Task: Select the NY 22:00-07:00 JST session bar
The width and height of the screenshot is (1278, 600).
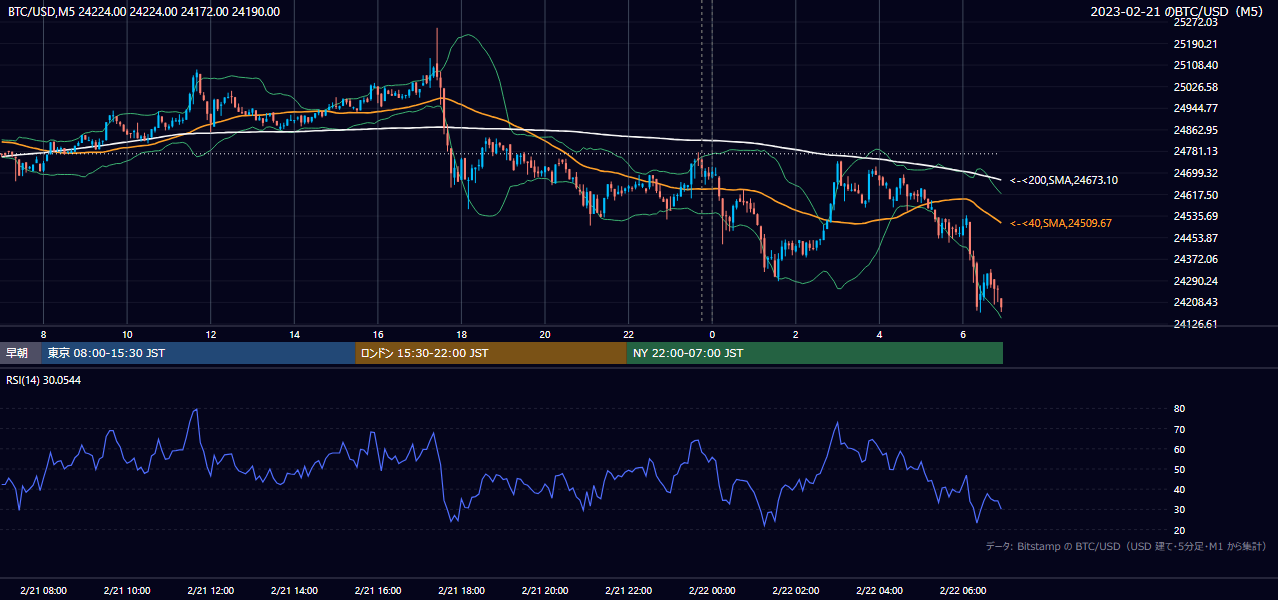Action: (814, 353)
